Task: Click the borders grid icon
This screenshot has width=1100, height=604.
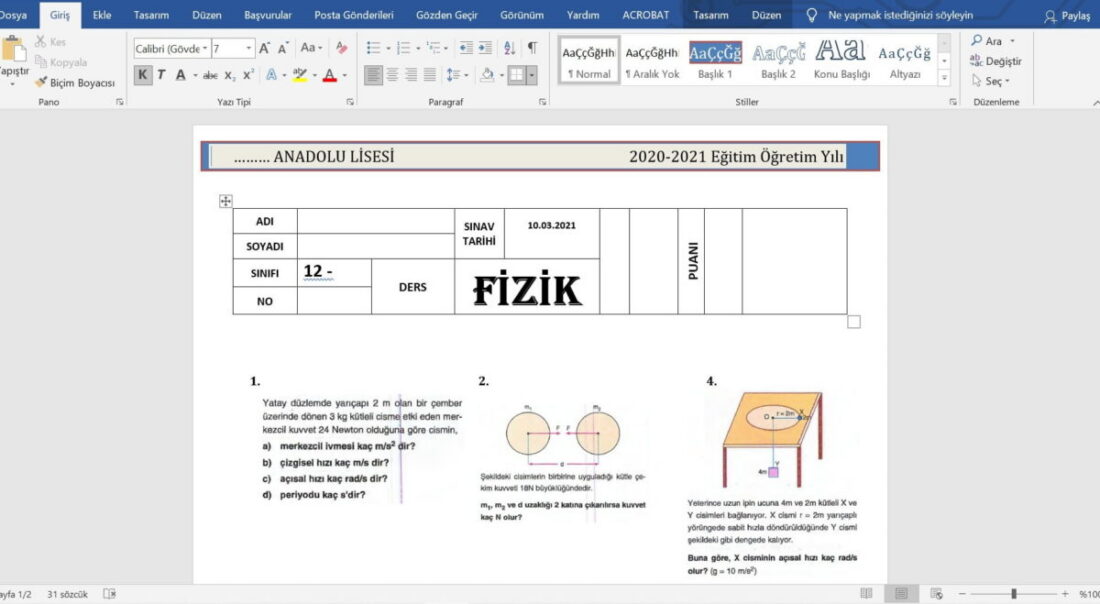Action: [517, 75]
